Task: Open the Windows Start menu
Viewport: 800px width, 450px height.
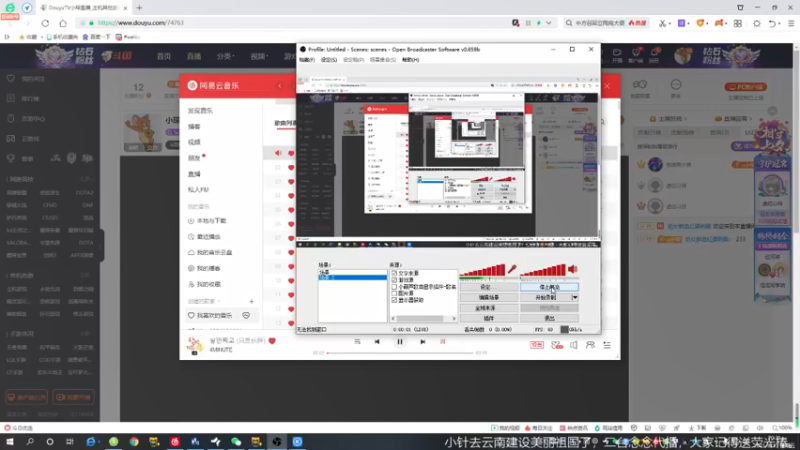Action: (9, 442)
